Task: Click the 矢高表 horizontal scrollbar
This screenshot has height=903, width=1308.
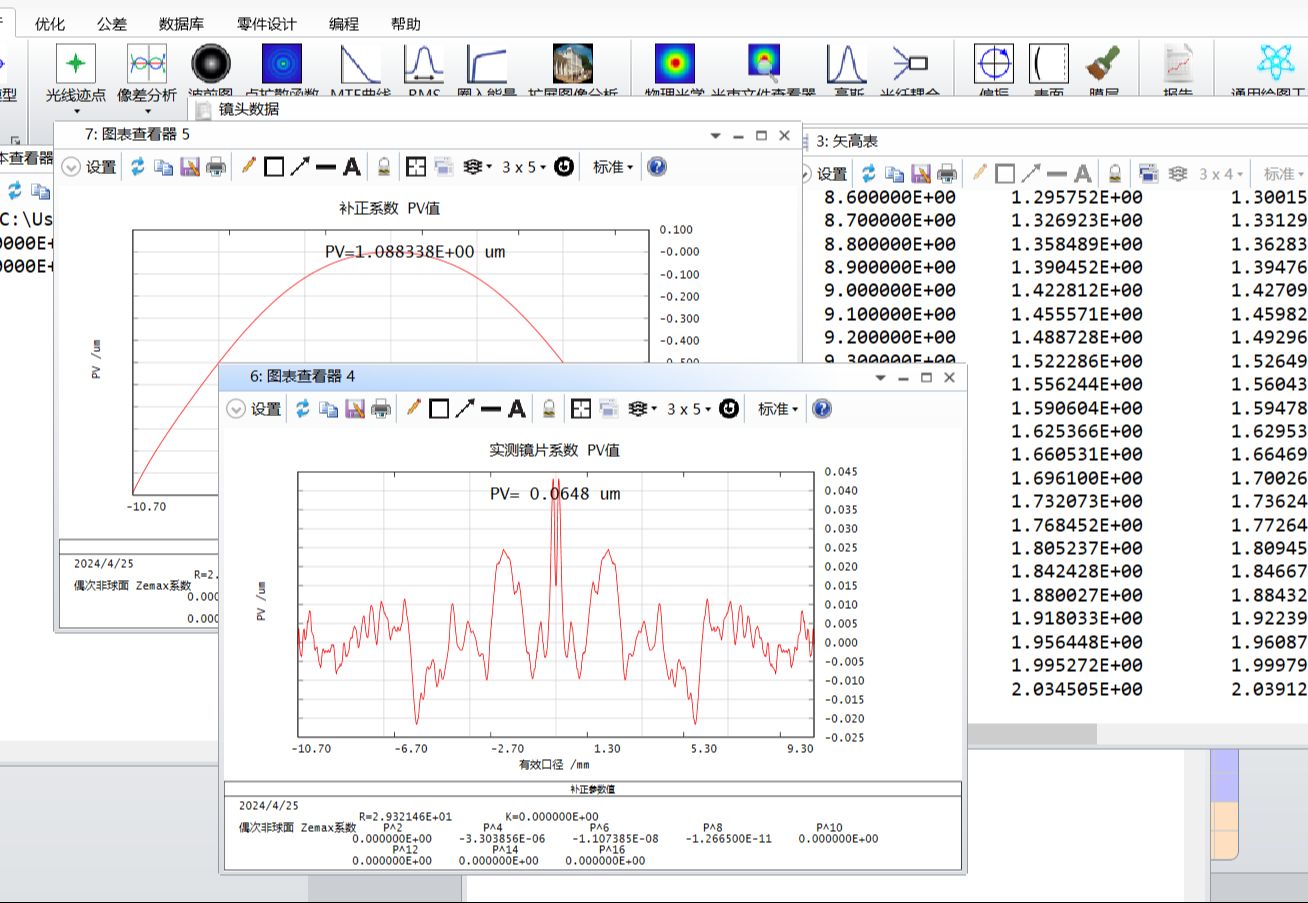Action: (x=1032, y=734)
